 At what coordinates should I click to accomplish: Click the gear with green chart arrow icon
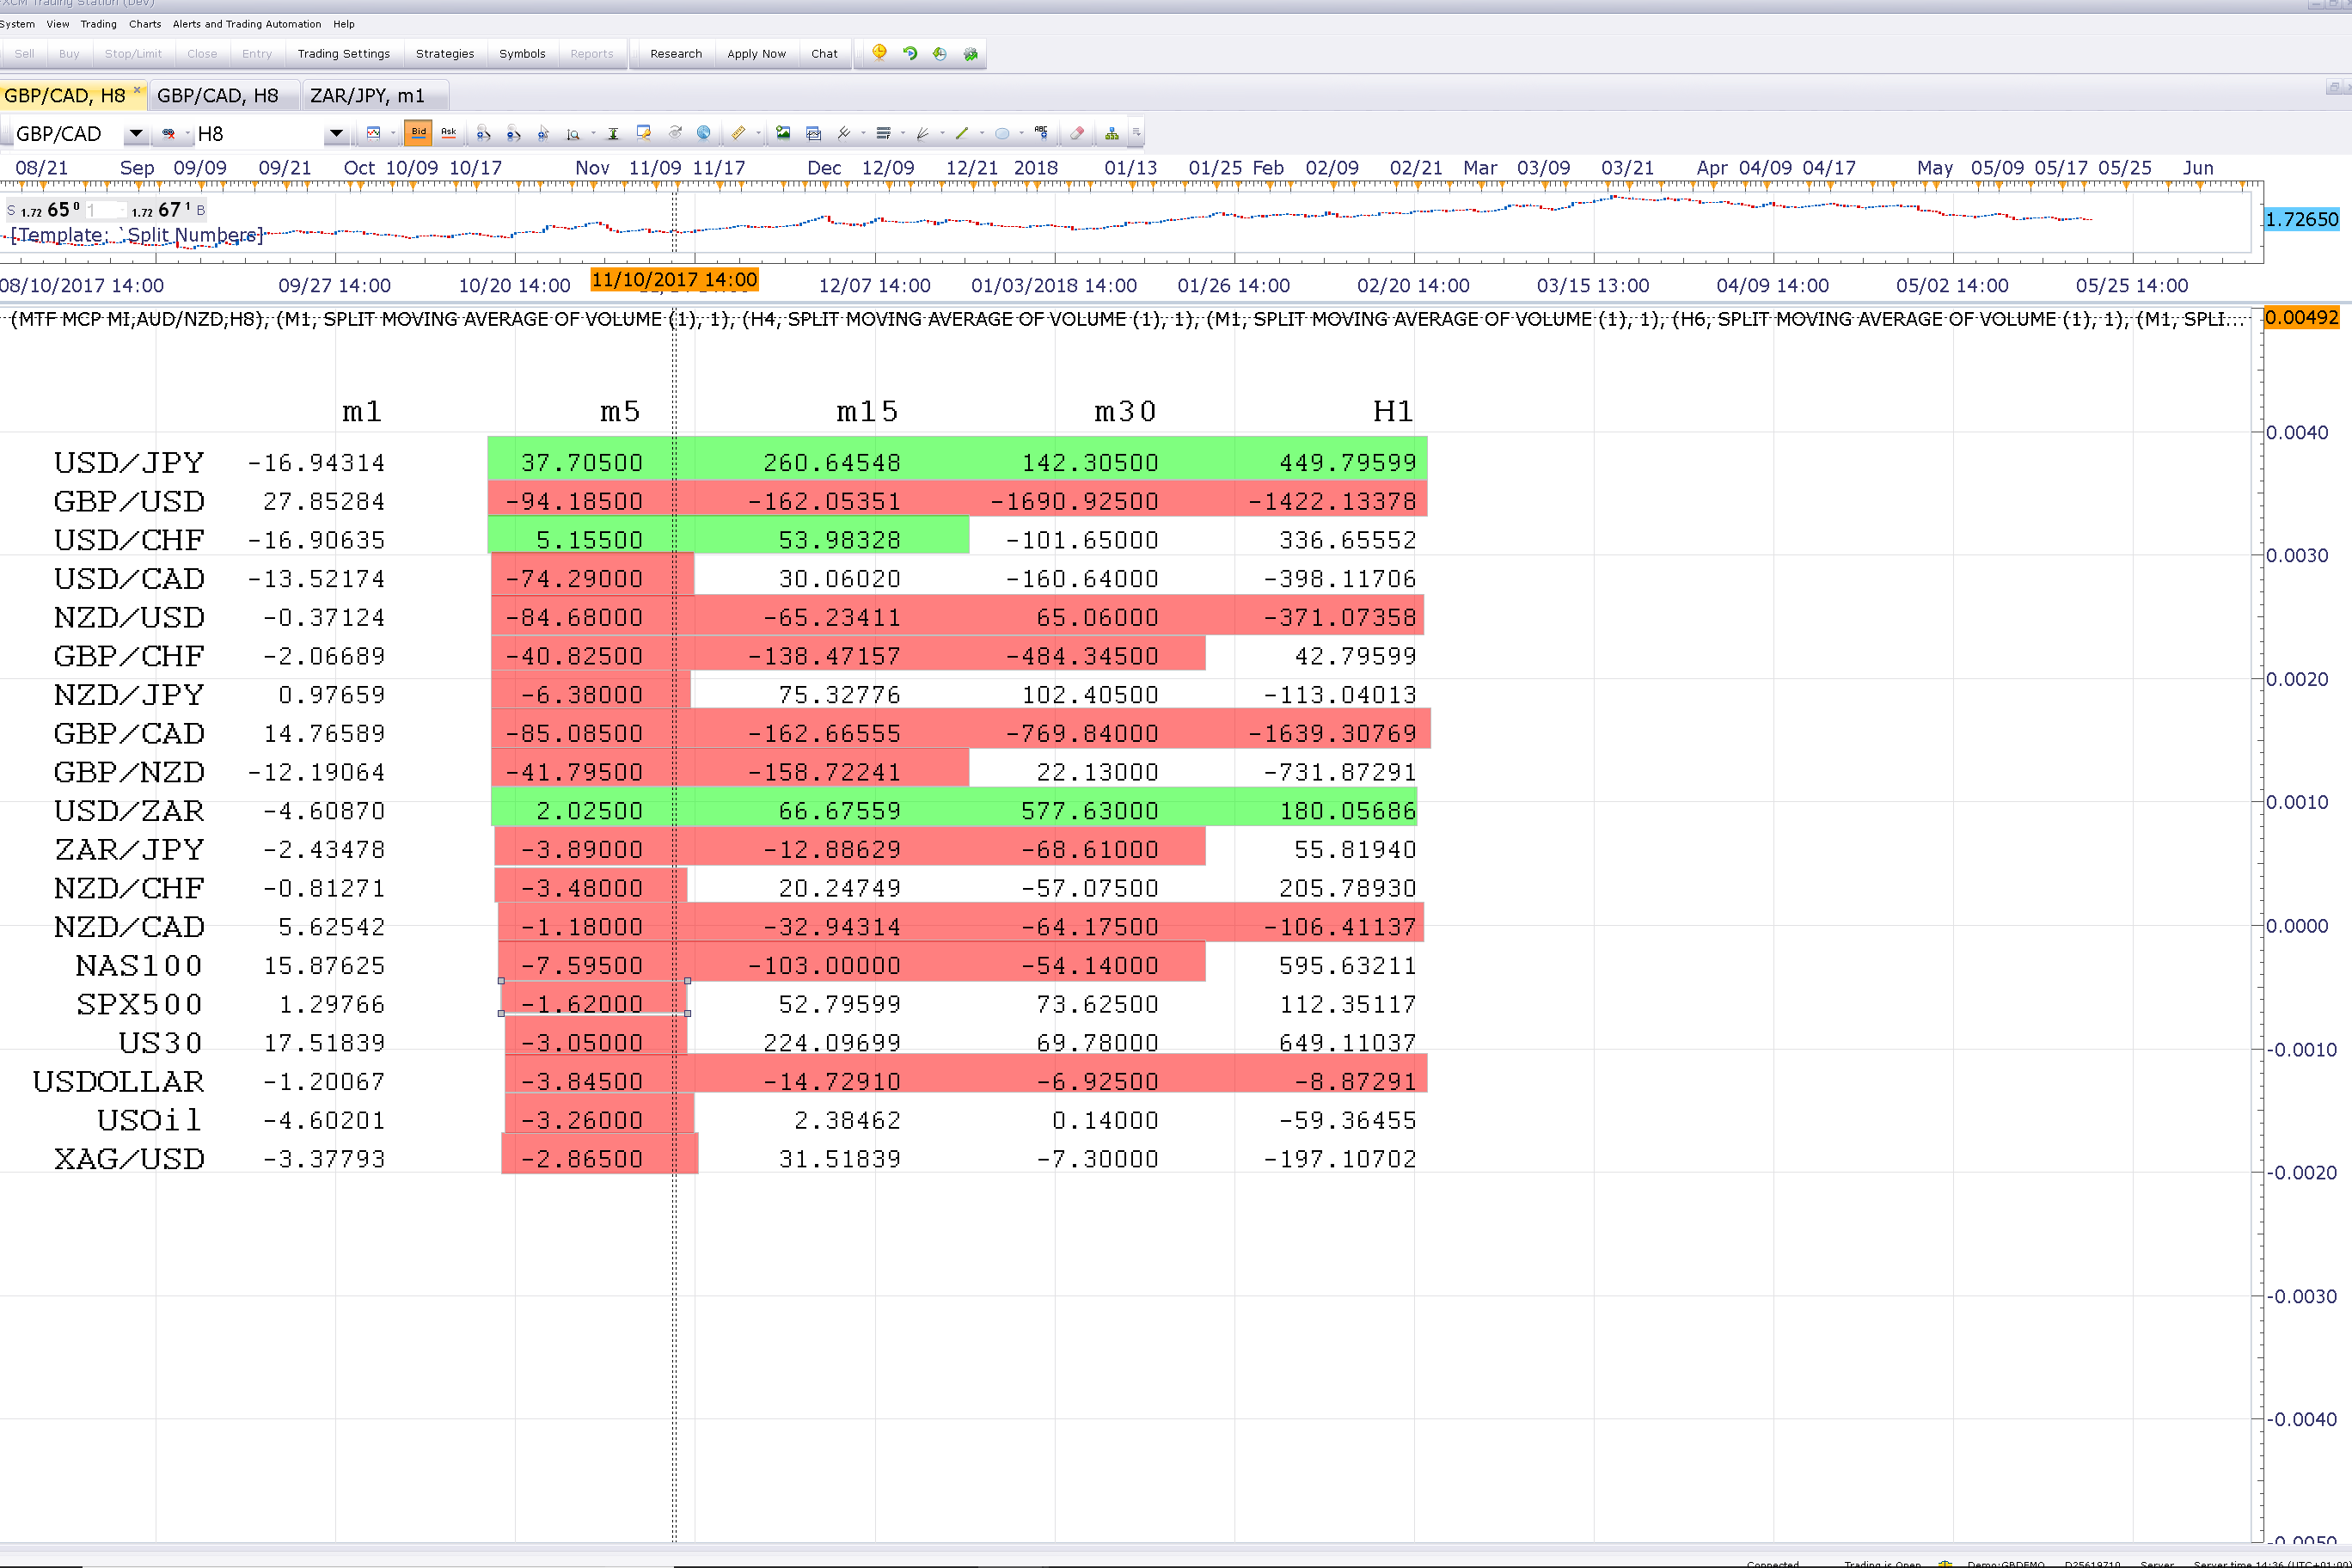tap(970, 53)
